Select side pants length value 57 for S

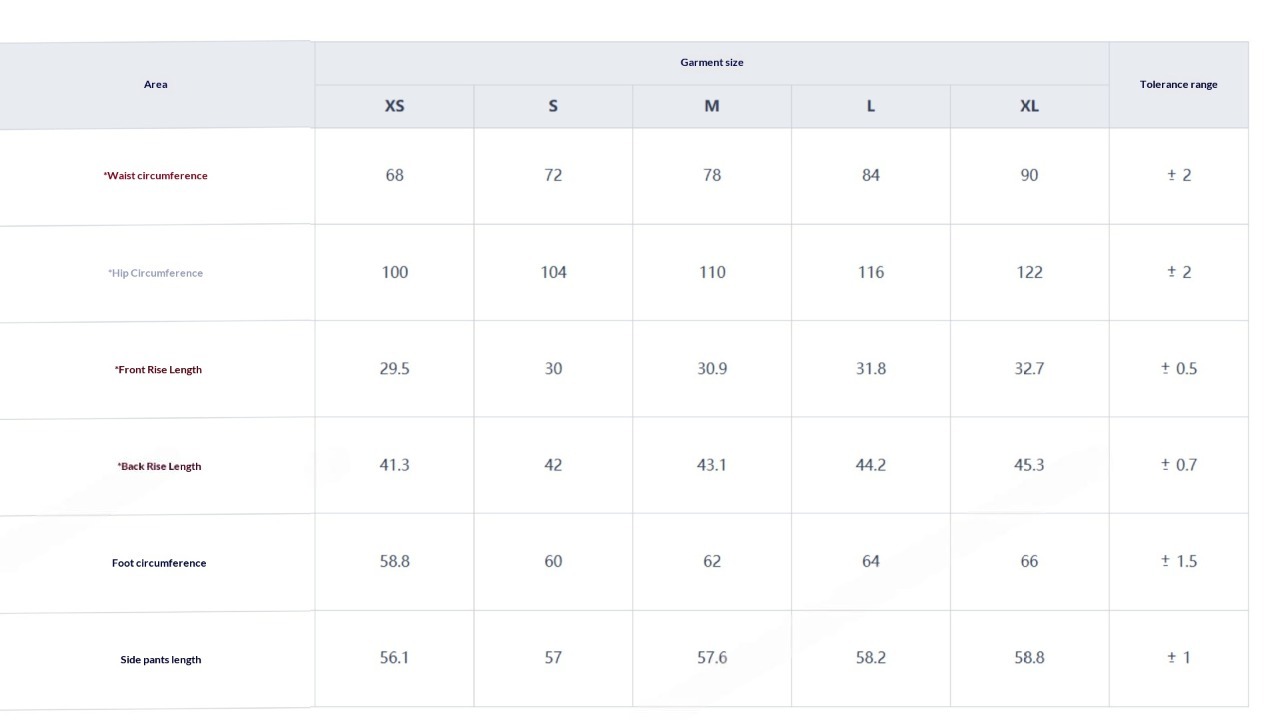553,658
